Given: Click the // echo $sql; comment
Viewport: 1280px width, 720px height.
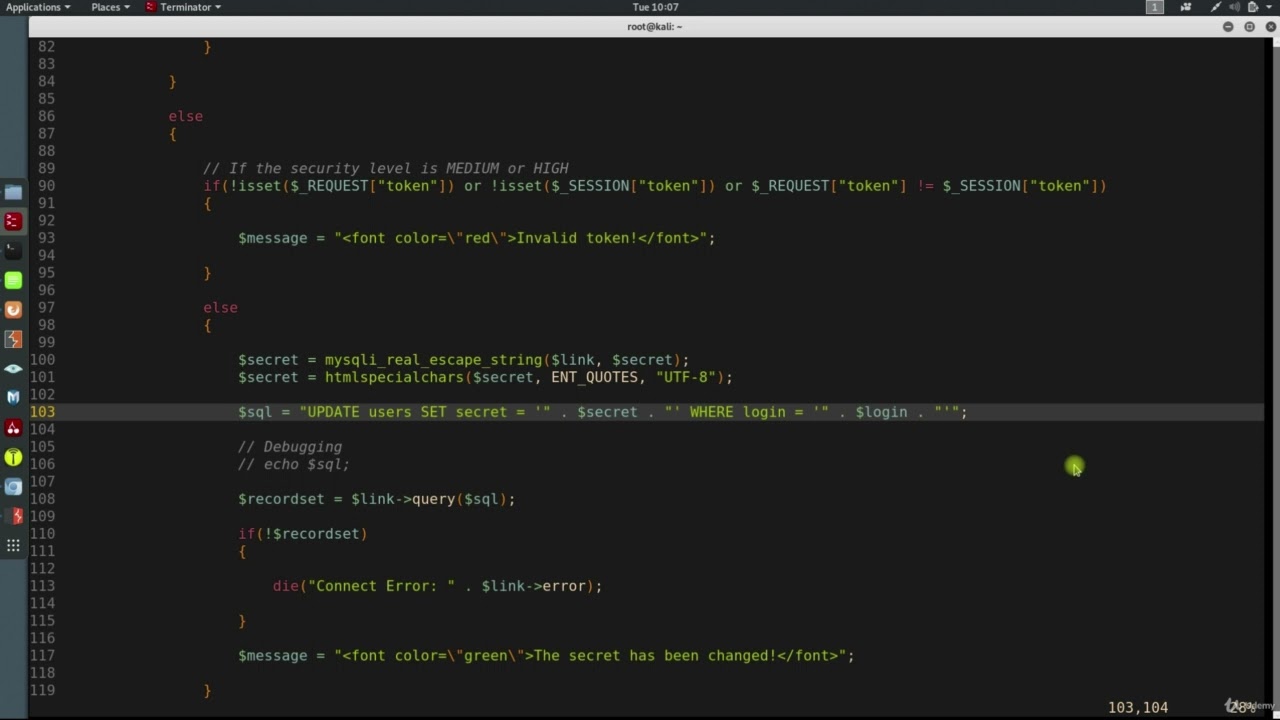Looking at the screenshot, I should tap(294, 464).
